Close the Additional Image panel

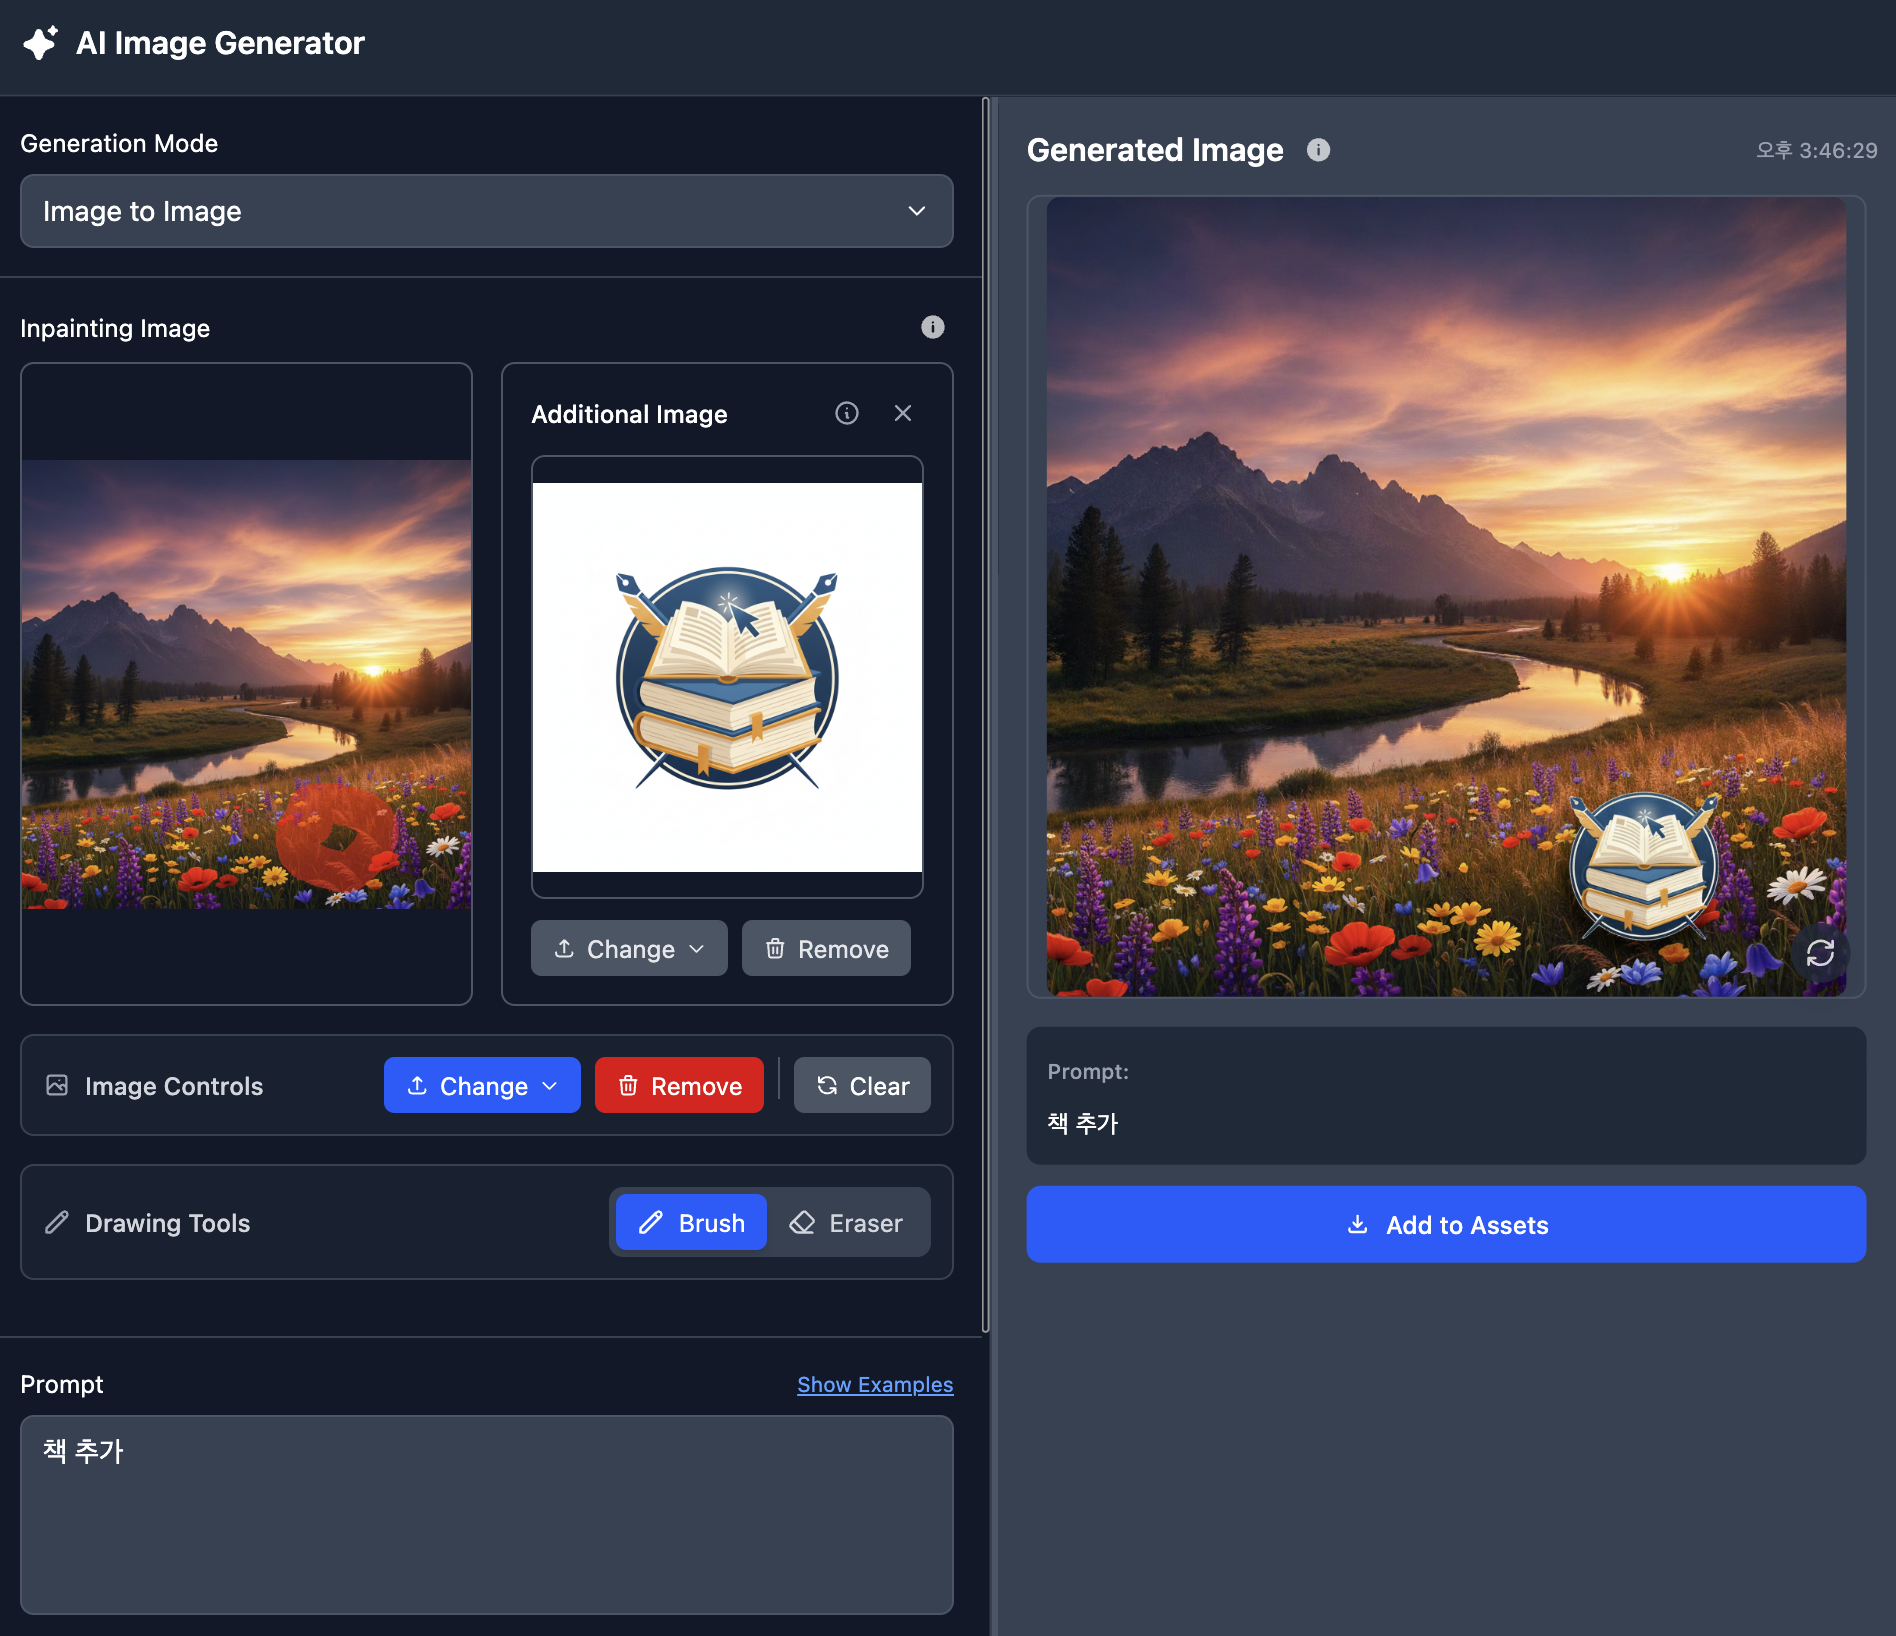[902, 413]
